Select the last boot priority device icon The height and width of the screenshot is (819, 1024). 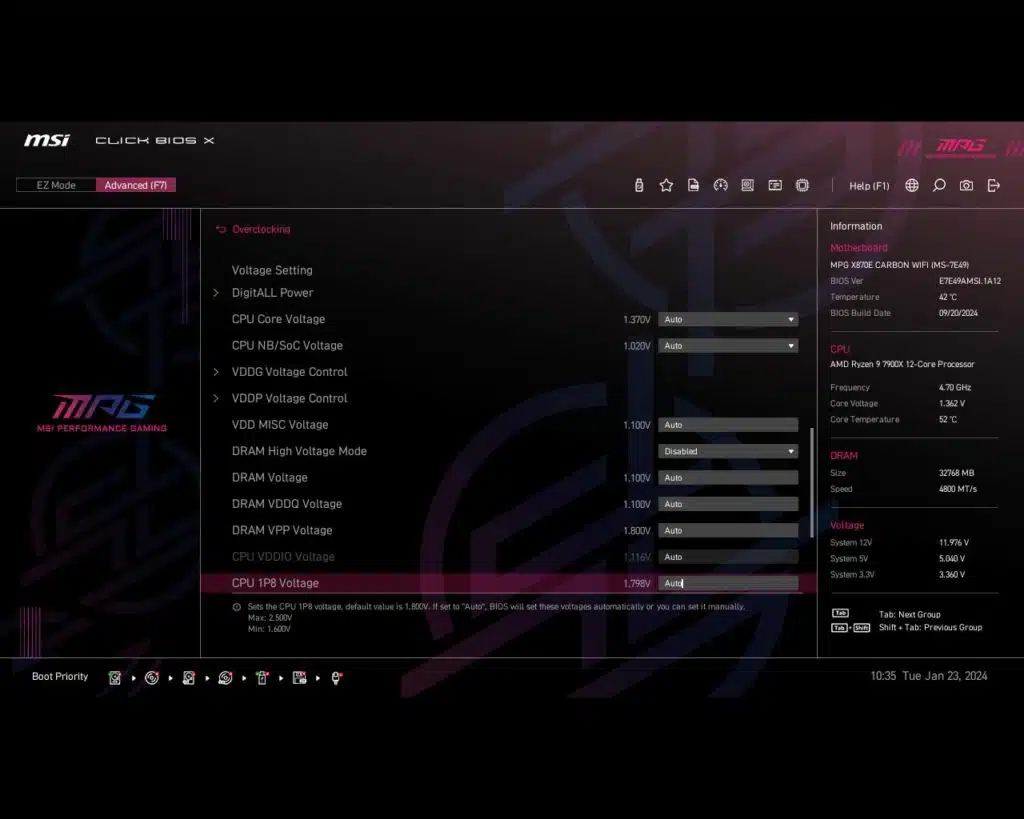pos(336,678)
